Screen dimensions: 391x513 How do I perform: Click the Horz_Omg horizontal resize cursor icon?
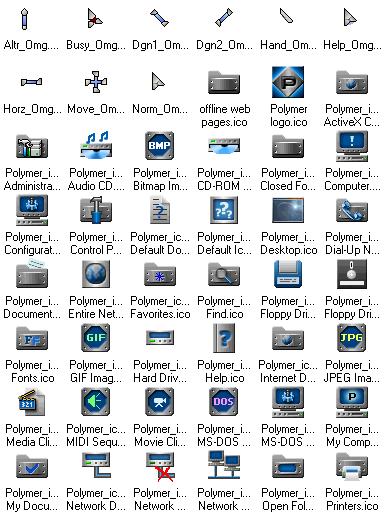[x=32, y=82]
